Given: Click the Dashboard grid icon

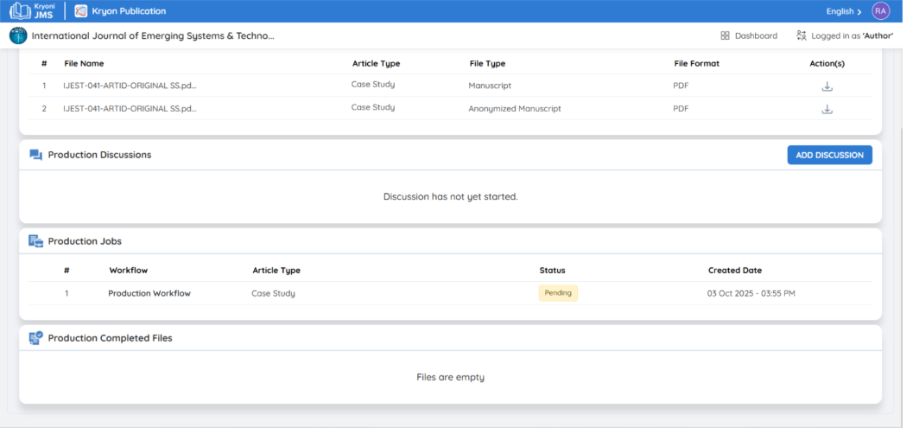Looking at the screenshot, I should point(725,36).
